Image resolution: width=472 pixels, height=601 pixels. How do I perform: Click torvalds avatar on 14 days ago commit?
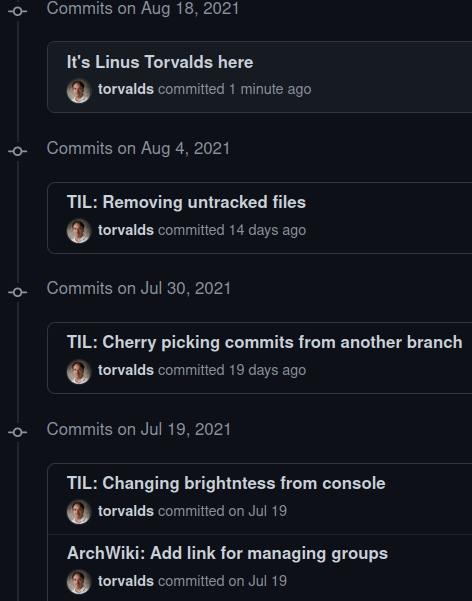click(x=79, y=231)
